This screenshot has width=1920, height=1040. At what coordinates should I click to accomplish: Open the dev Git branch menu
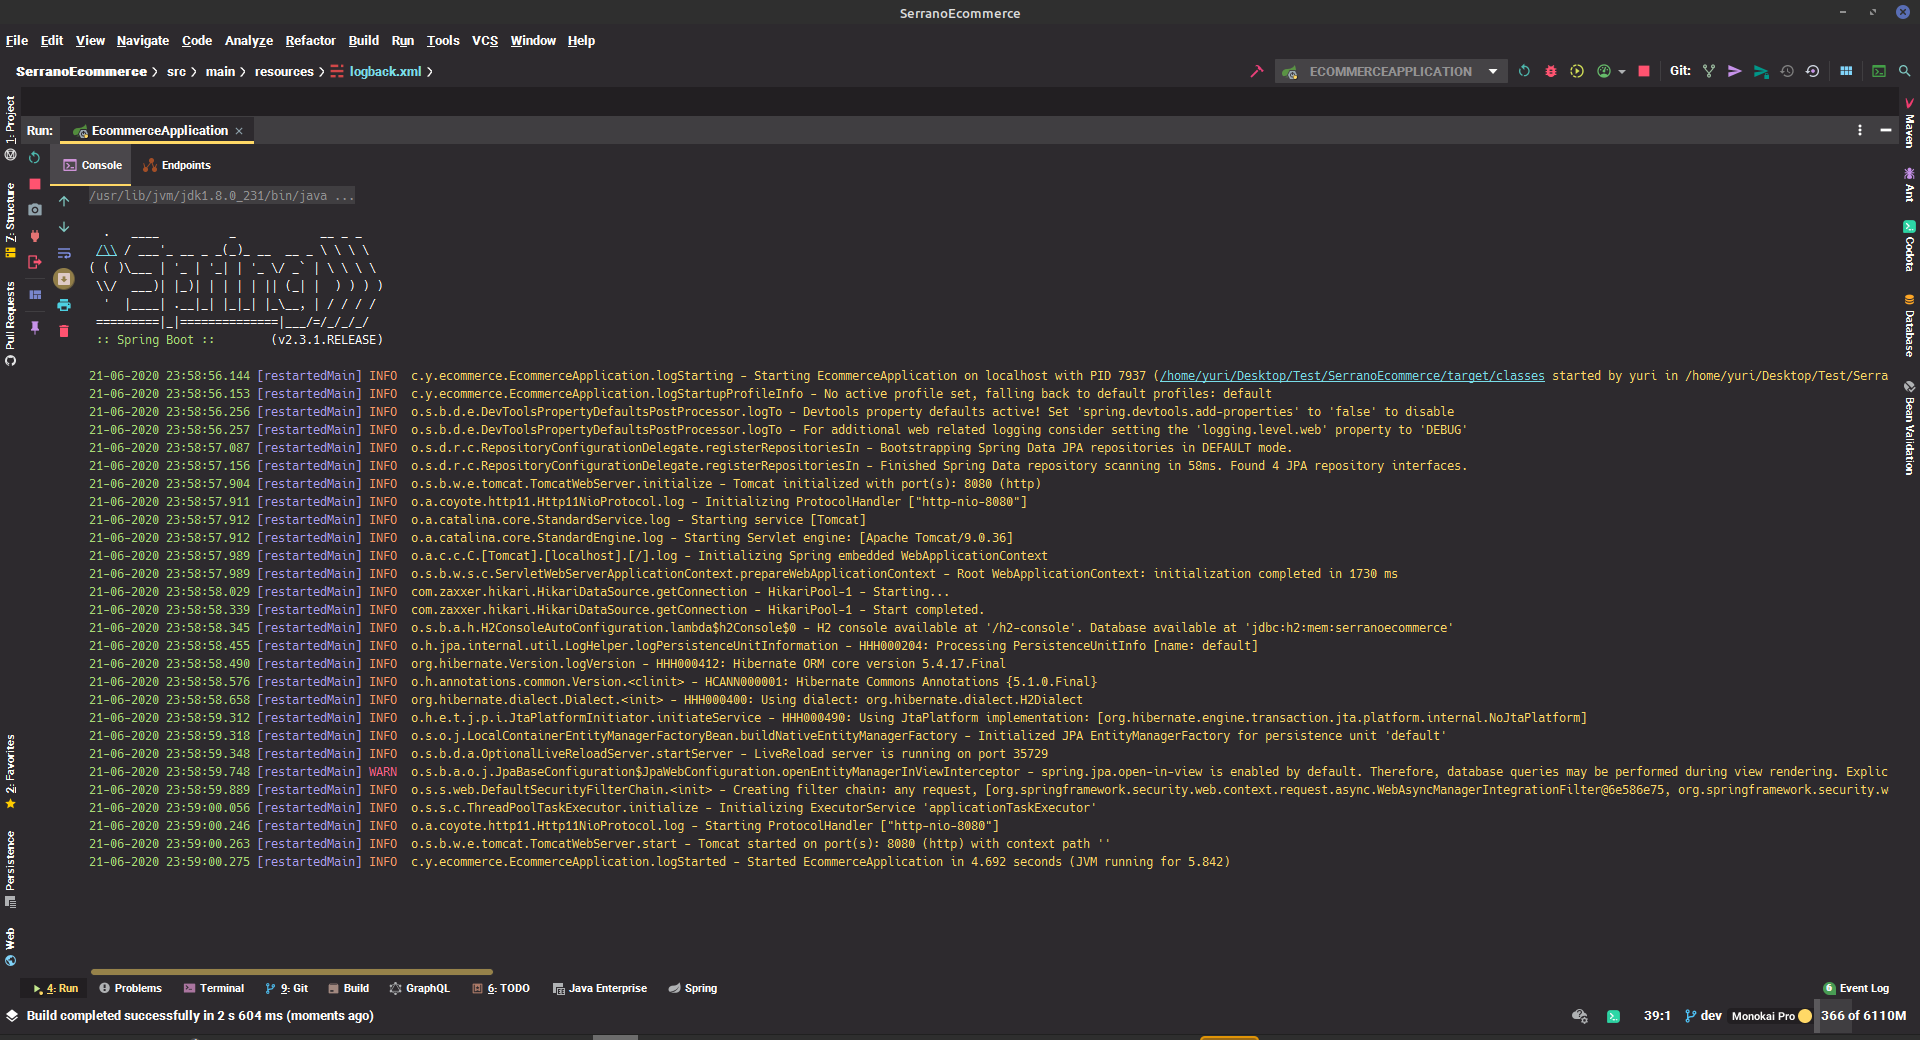click(x=1703, y=1016)
